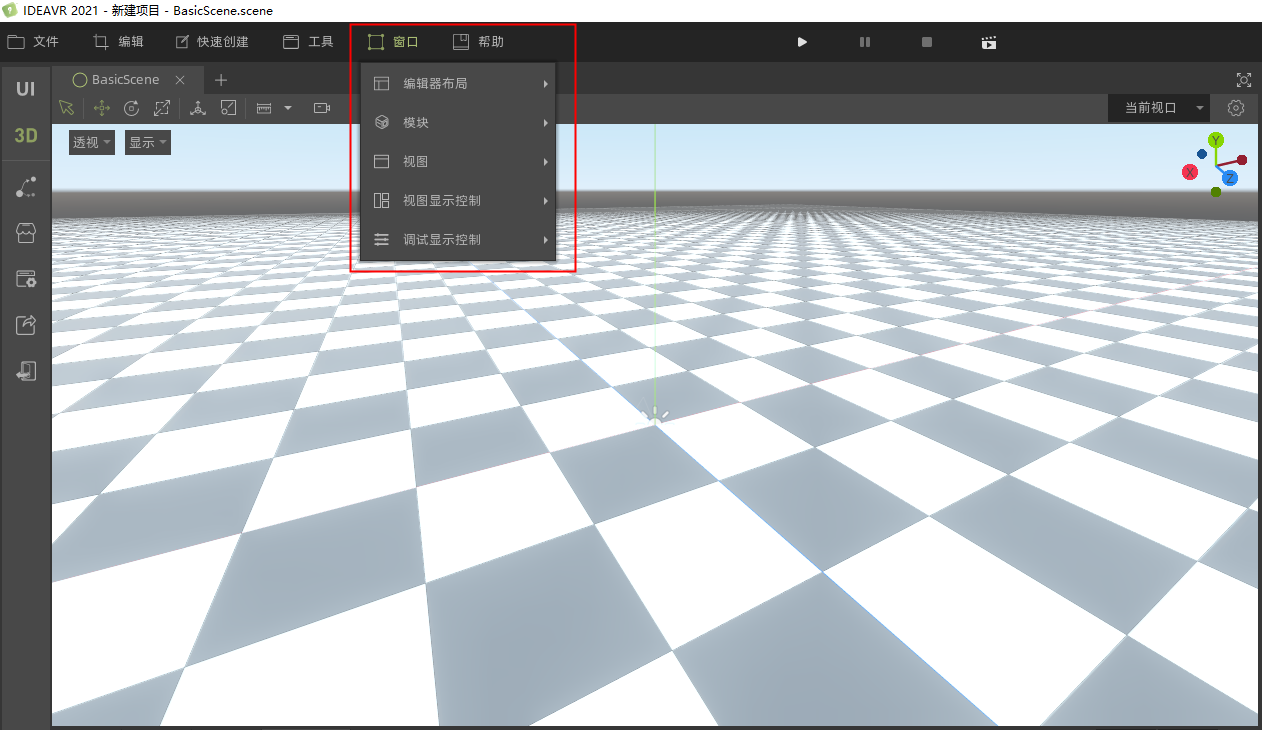Open the ruler tool dropdown arrow
The image size is (1262, 730).
288,108
